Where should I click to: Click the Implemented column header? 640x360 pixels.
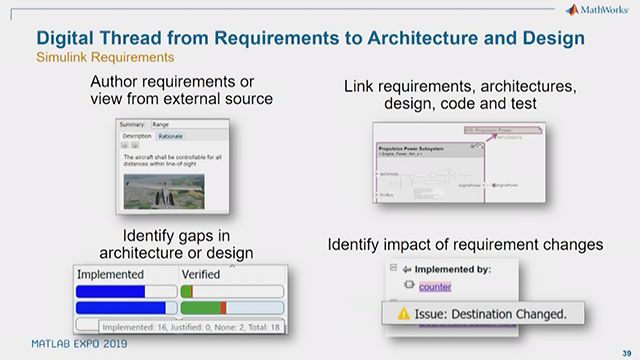pos(111,274)
